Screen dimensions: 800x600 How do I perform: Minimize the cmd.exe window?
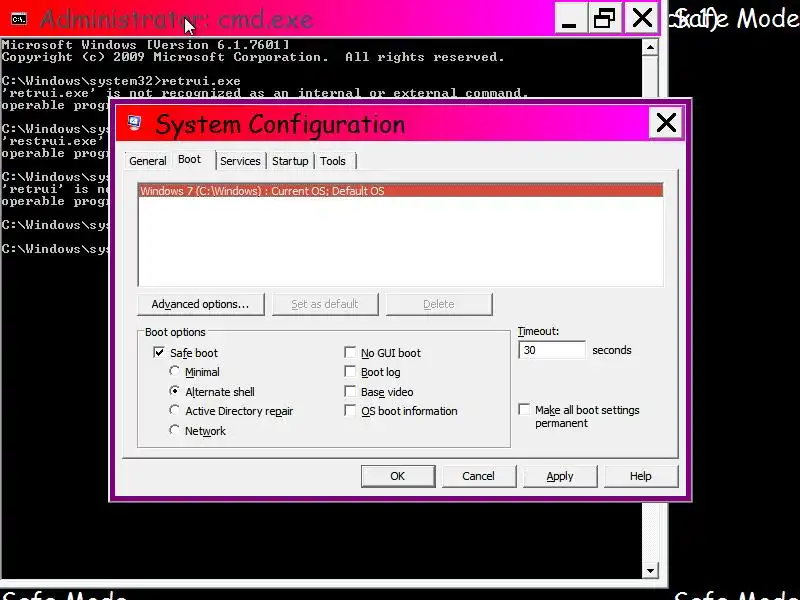tap(570, 19)
